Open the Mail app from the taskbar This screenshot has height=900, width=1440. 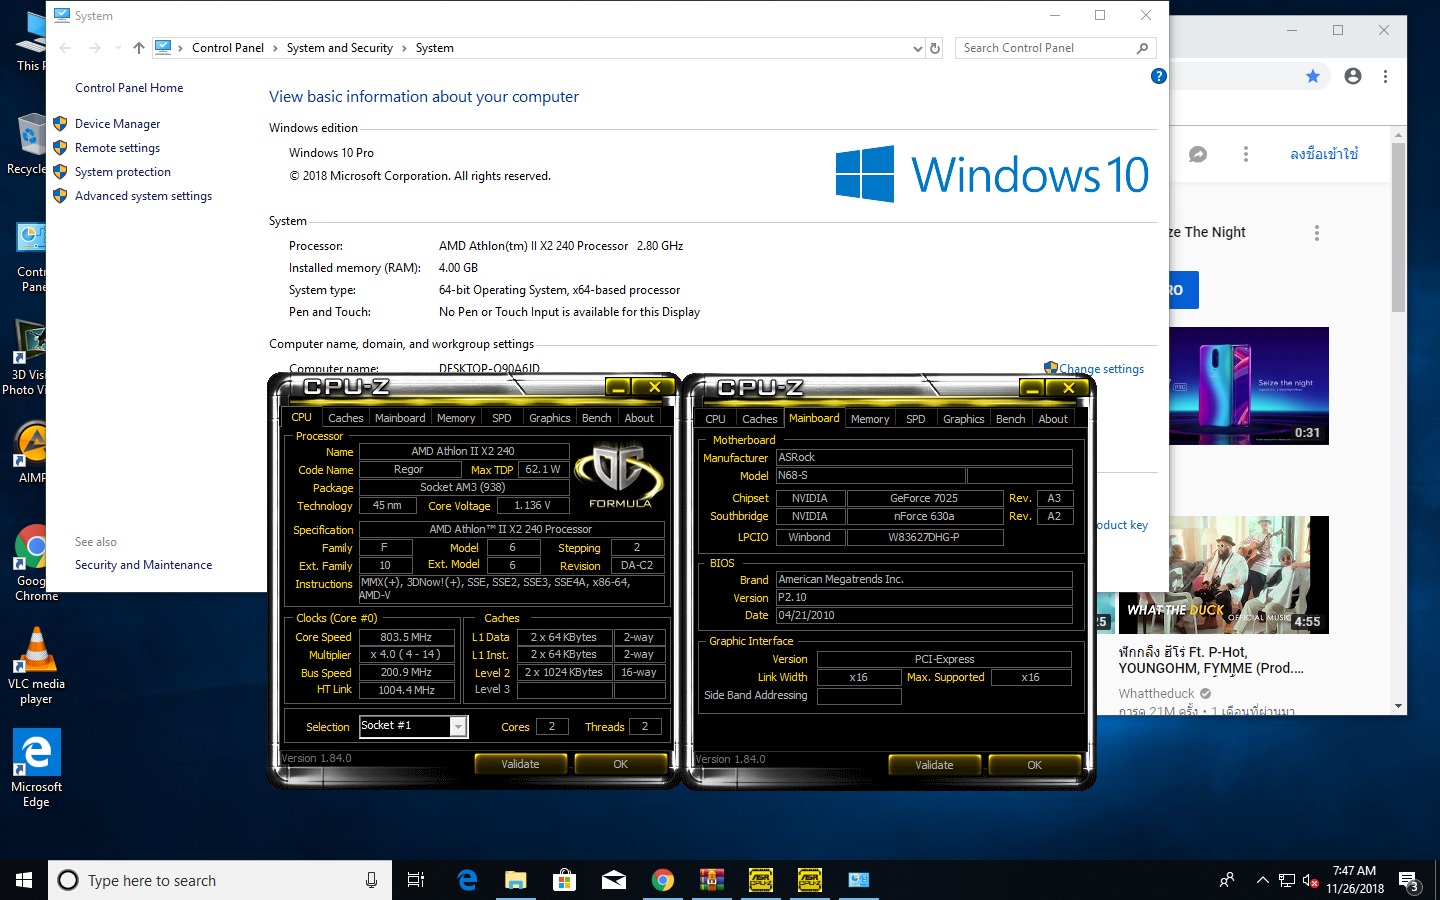(x=614, y=880)
